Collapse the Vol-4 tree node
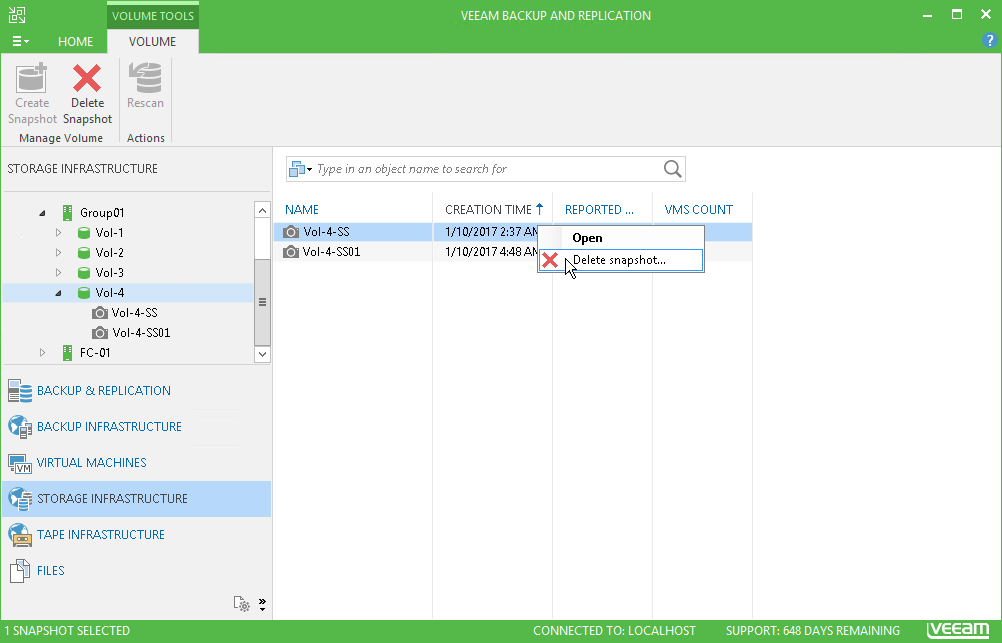Screen dimensions: 1002x643 [58, 293]
